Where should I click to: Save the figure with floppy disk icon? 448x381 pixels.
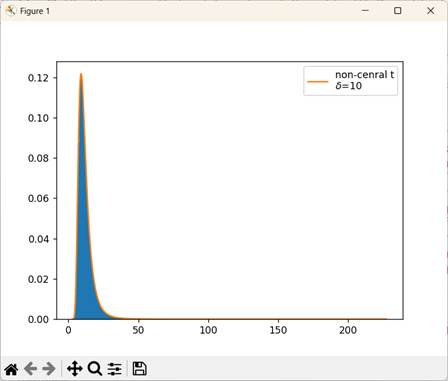(x=139, y=369)
